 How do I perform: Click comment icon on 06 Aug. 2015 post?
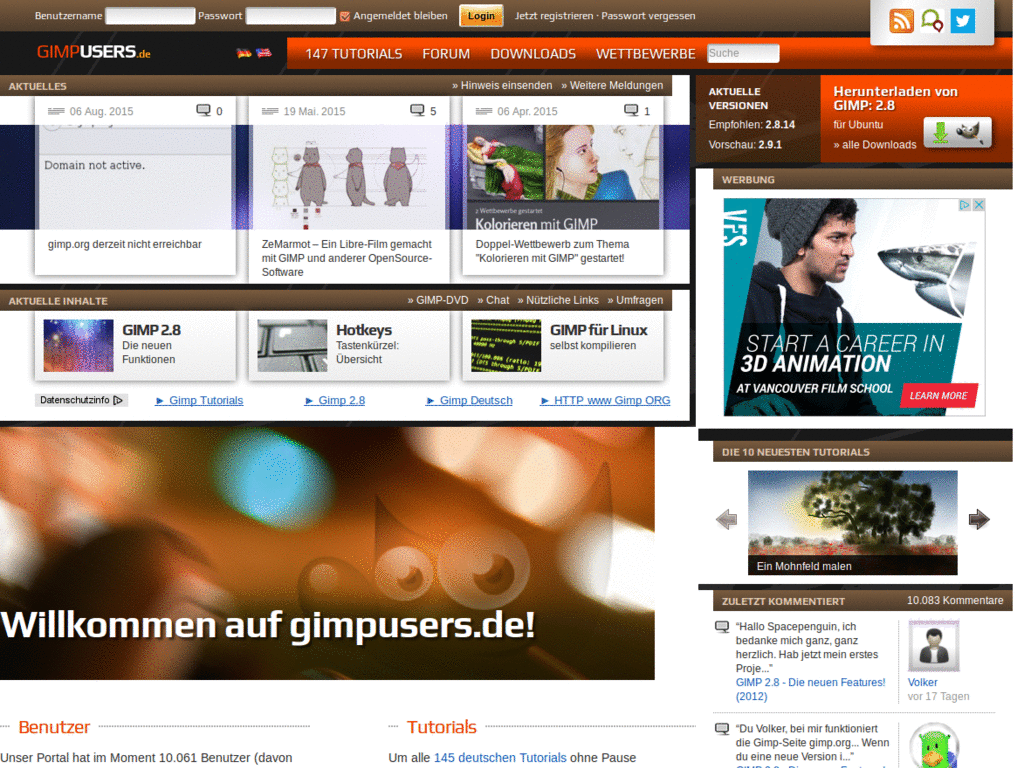(204, 110)
